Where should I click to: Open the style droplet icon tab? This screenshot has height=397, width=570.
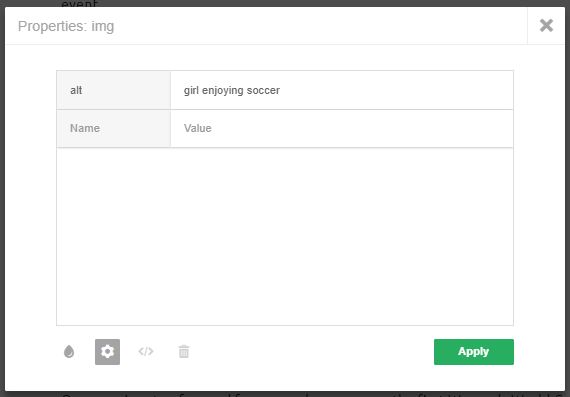[69, 352]
